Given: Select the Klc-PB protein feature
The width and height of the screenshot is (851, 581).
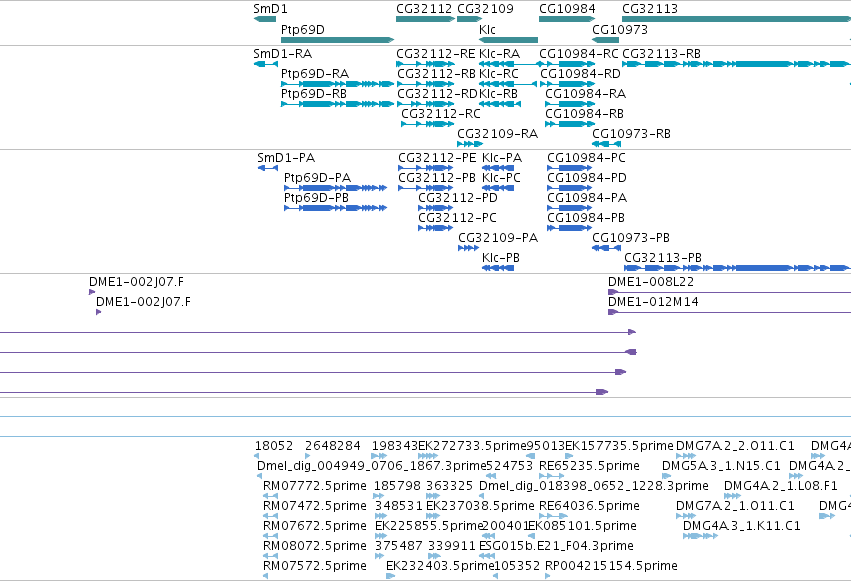Looking at the screenshot, I should 498,268.
